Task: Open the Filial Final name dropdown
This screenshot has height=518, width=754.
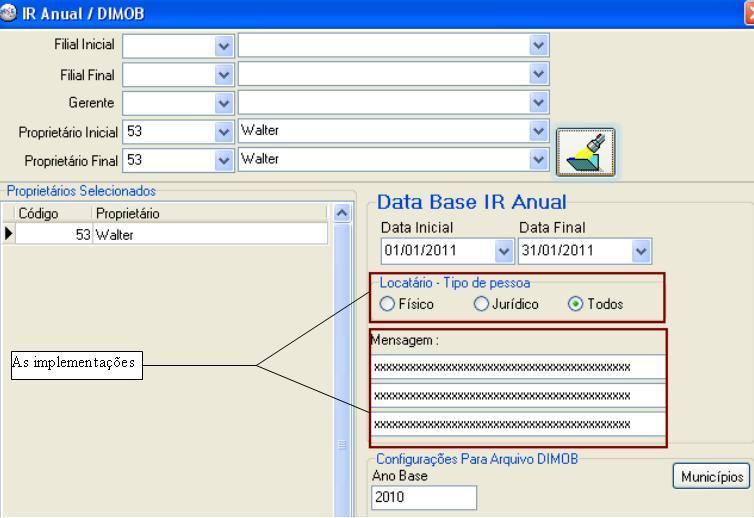Action: 539,74
